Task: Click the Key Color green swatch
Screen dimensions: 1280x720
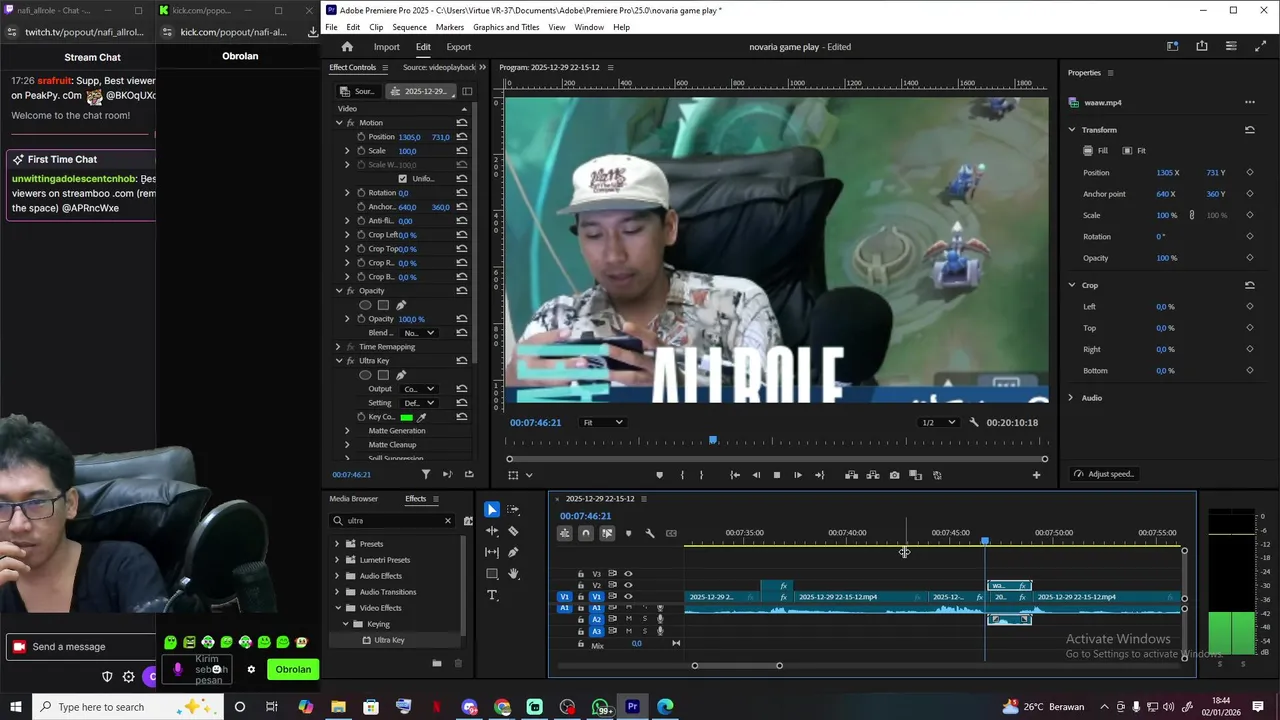Action: point(406,417)
